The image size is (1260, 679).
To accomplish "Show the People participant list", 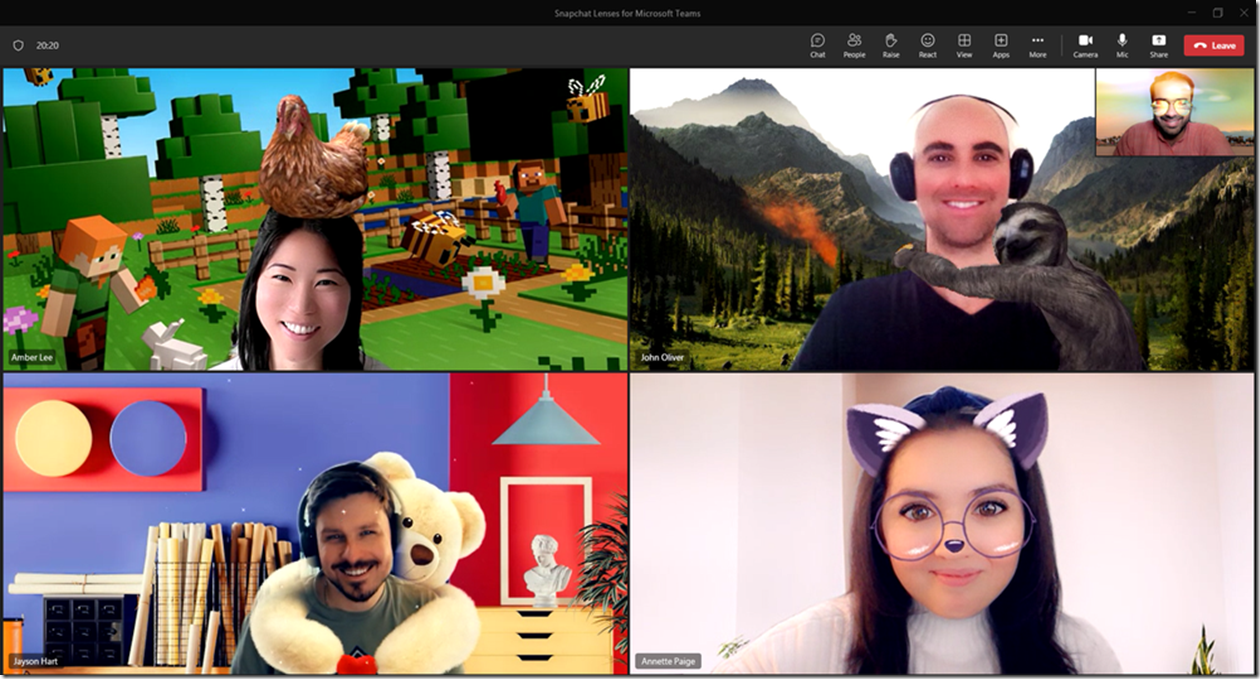I will coord(853,45).
